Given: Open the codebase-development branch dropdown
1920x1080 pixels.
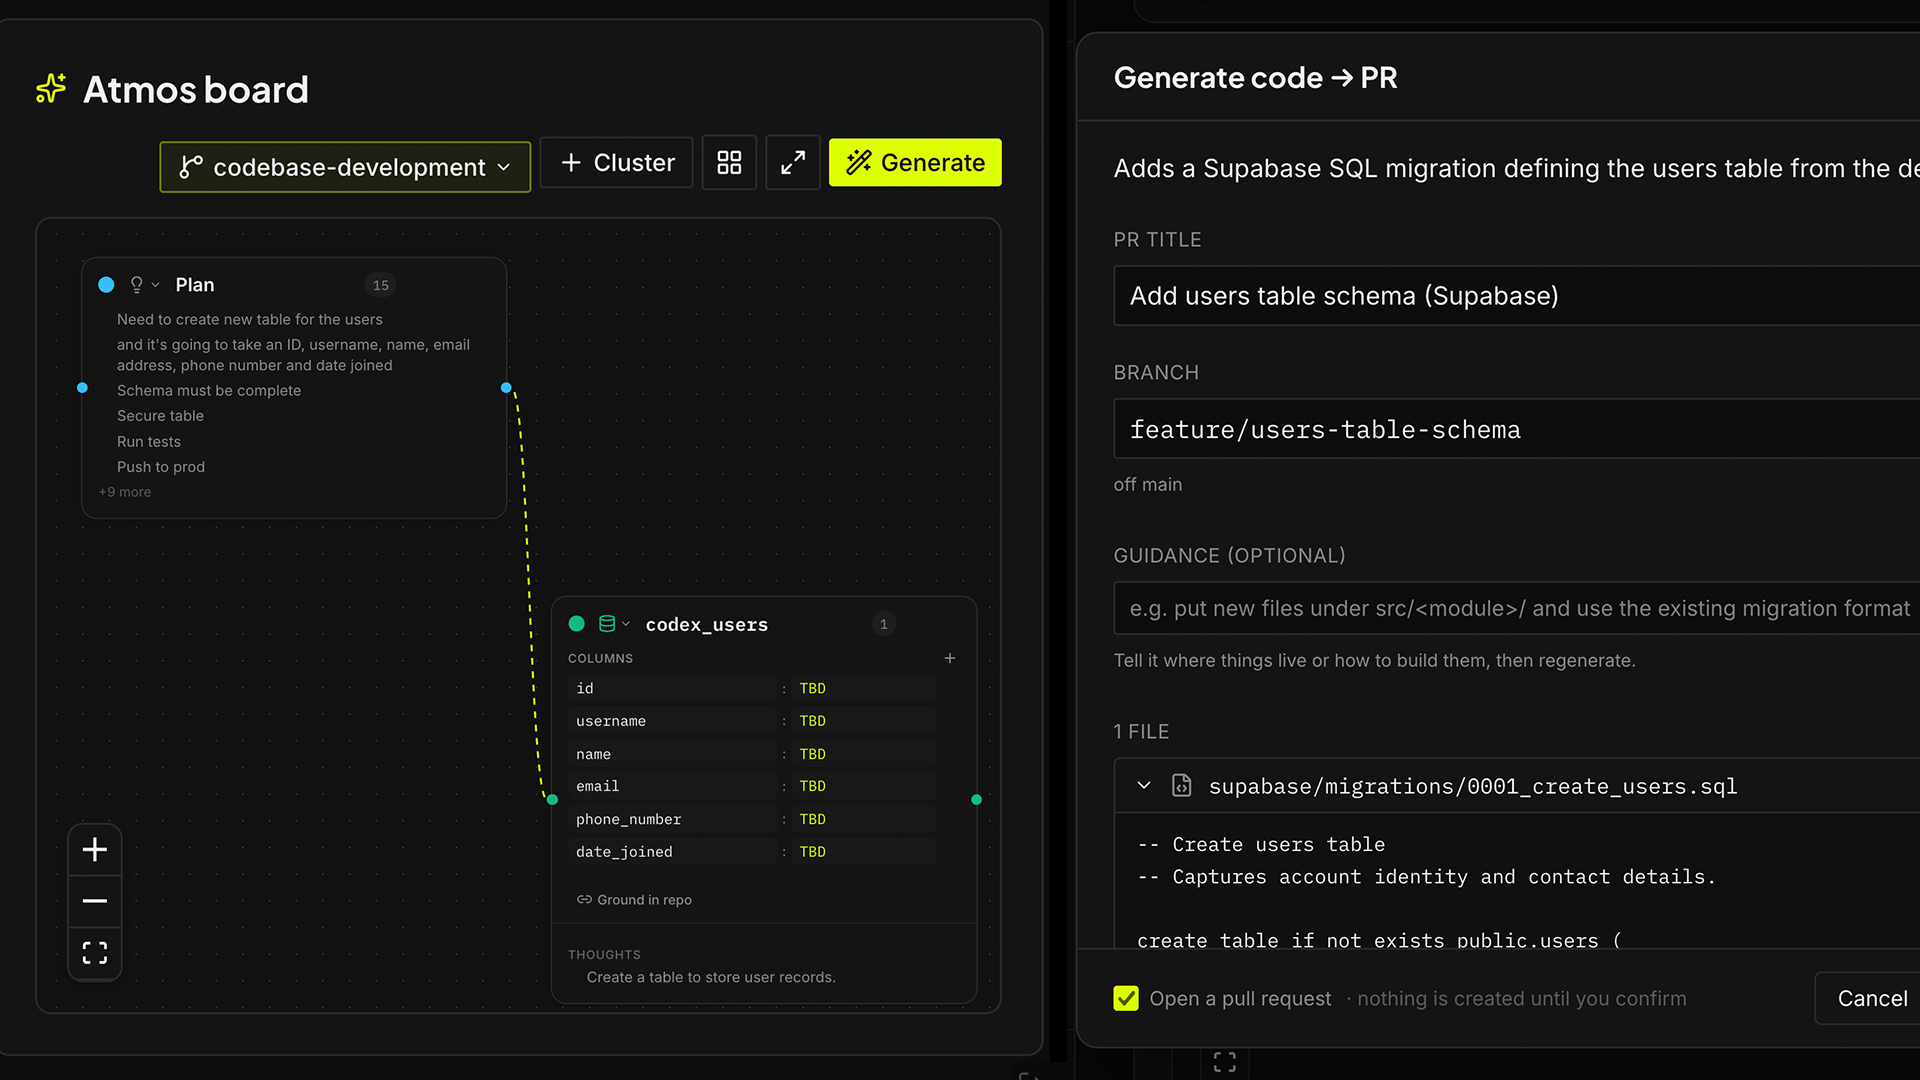Looking at the screenshot, I should (x=345, y=167).
